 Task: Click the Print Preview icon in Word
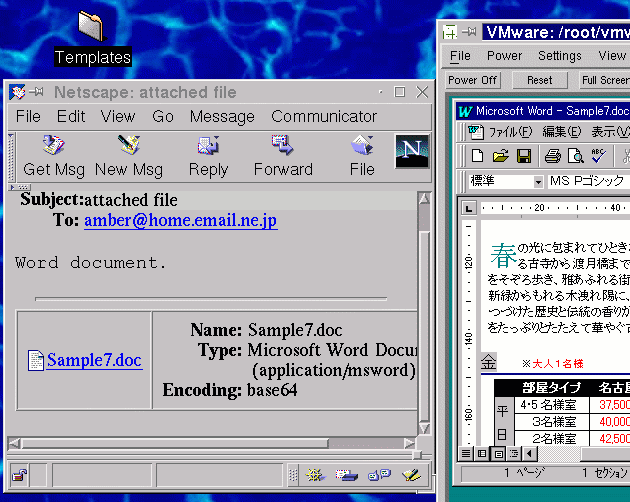576,156
